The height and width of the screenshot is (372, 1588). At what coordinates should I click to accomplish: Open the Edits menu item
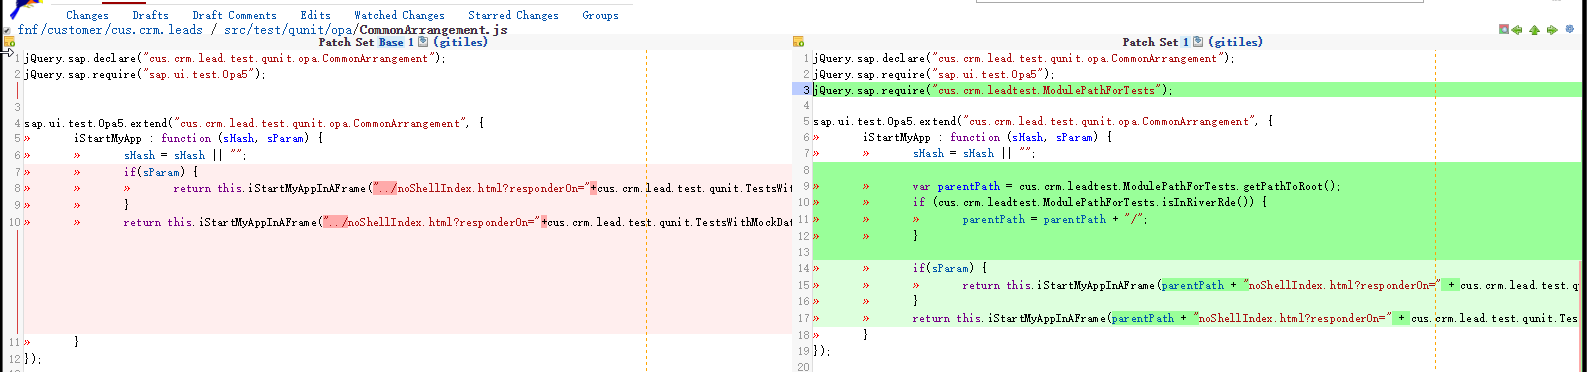(x=315, y=15)
